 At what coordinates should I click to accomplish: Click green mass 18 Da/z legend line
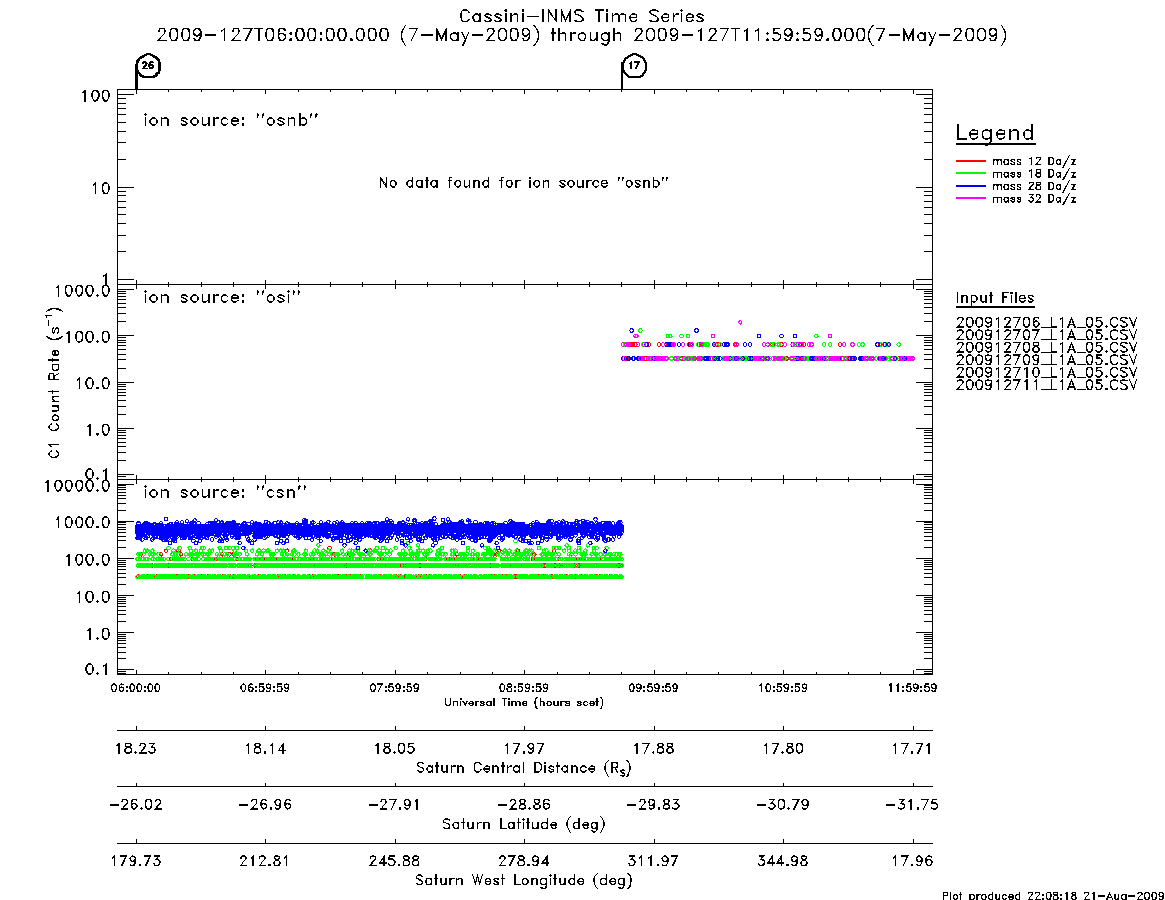point(970,174)
